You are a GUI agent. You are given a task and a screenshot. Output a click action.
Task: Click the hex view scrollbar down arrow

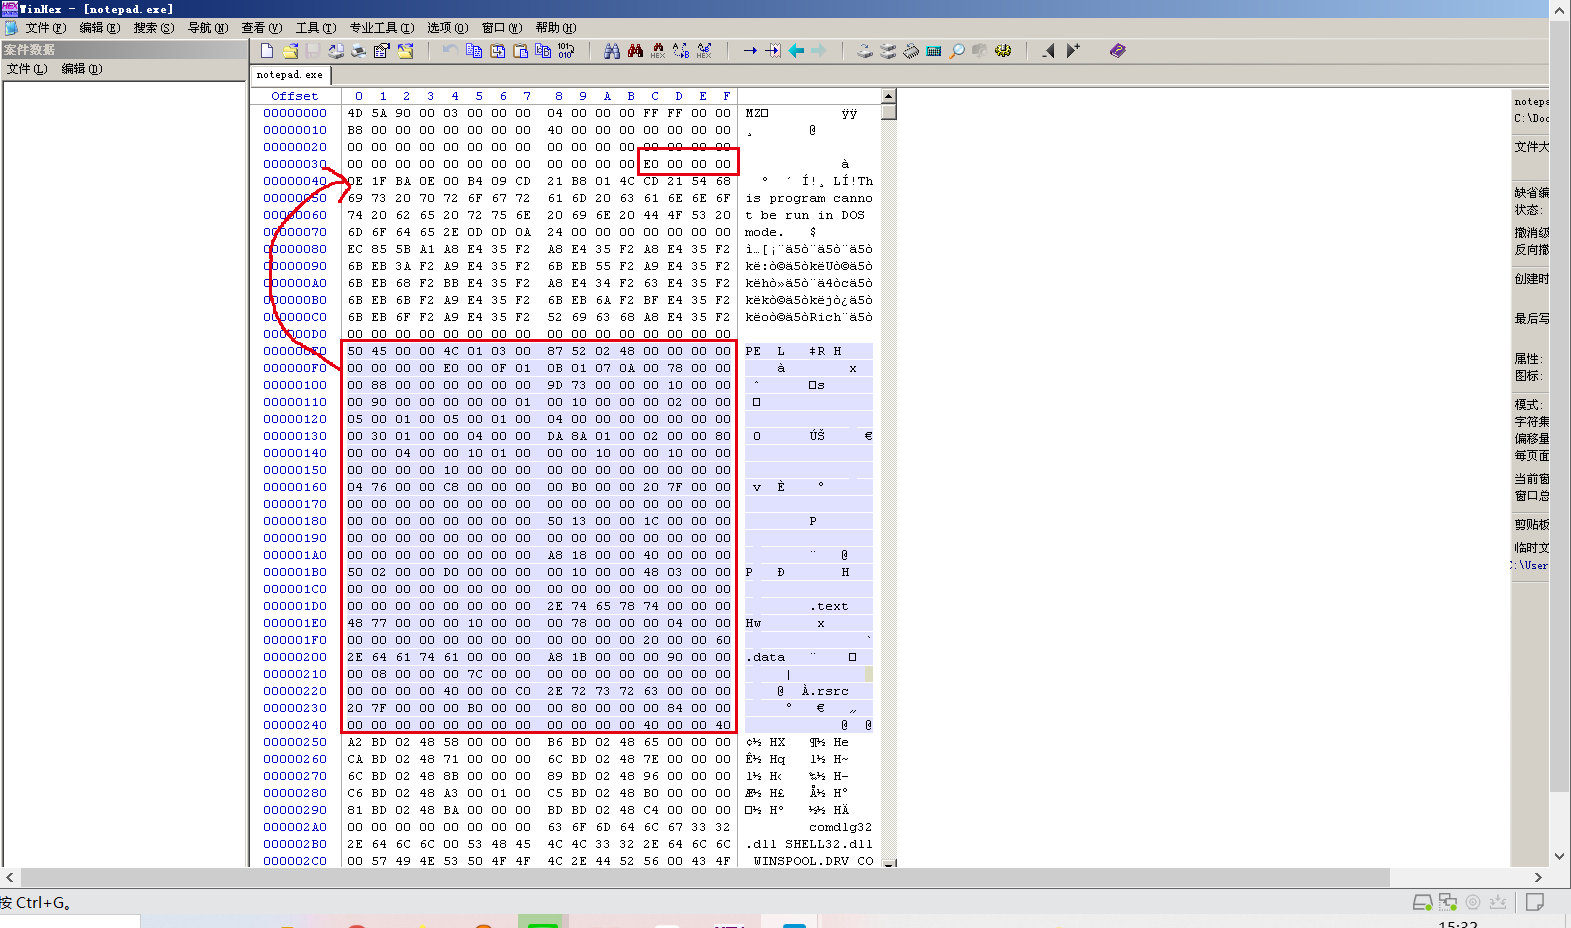pyautogui.click(x=888, y=862)
